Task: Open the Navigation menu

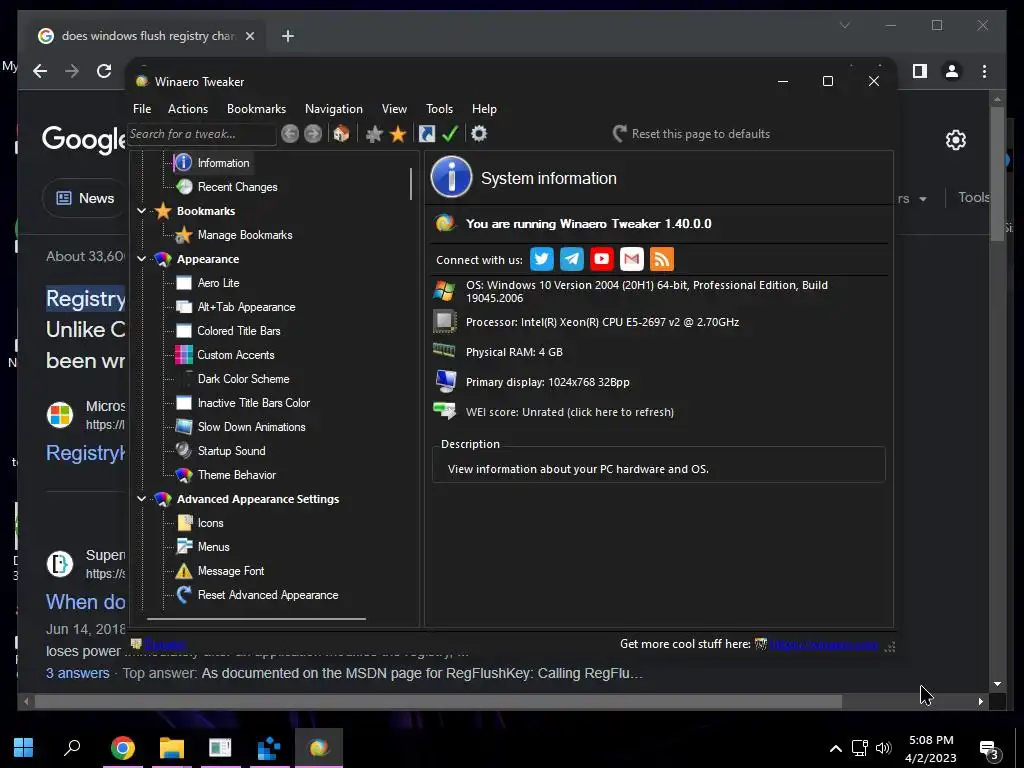Action: (334, 109)
